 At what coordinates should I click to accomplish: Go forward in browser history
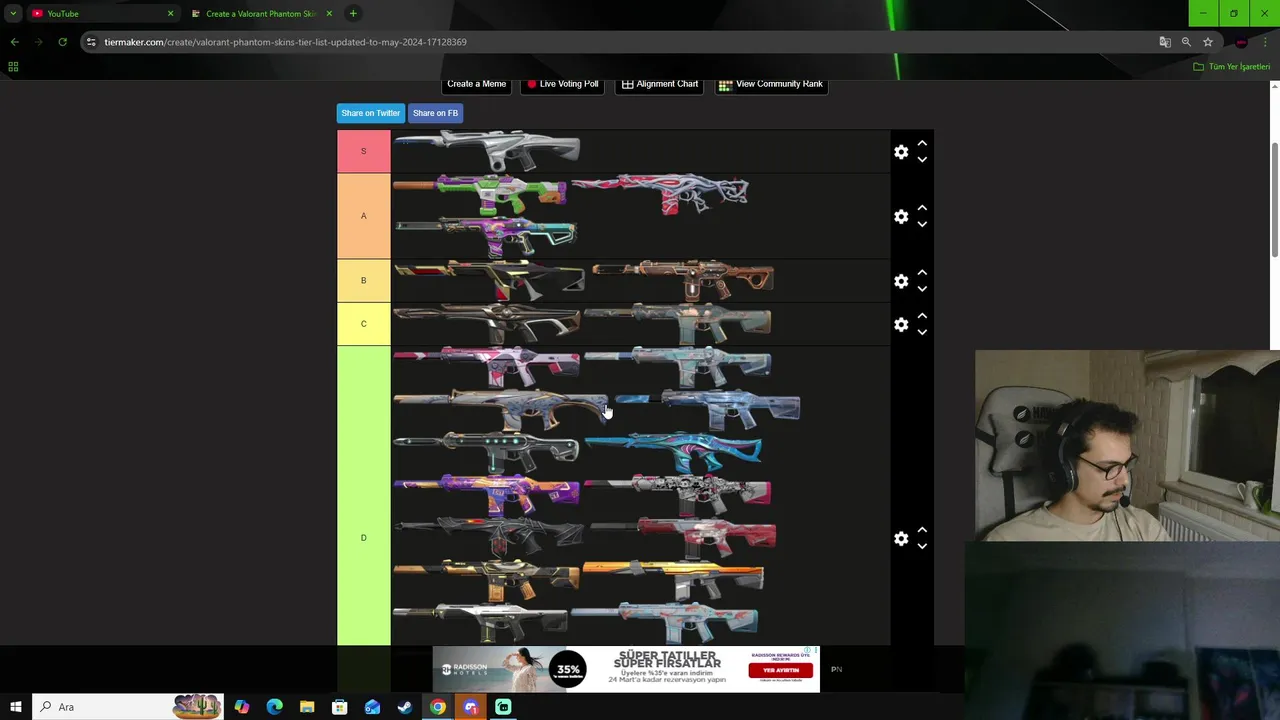(x=38, y=42)
